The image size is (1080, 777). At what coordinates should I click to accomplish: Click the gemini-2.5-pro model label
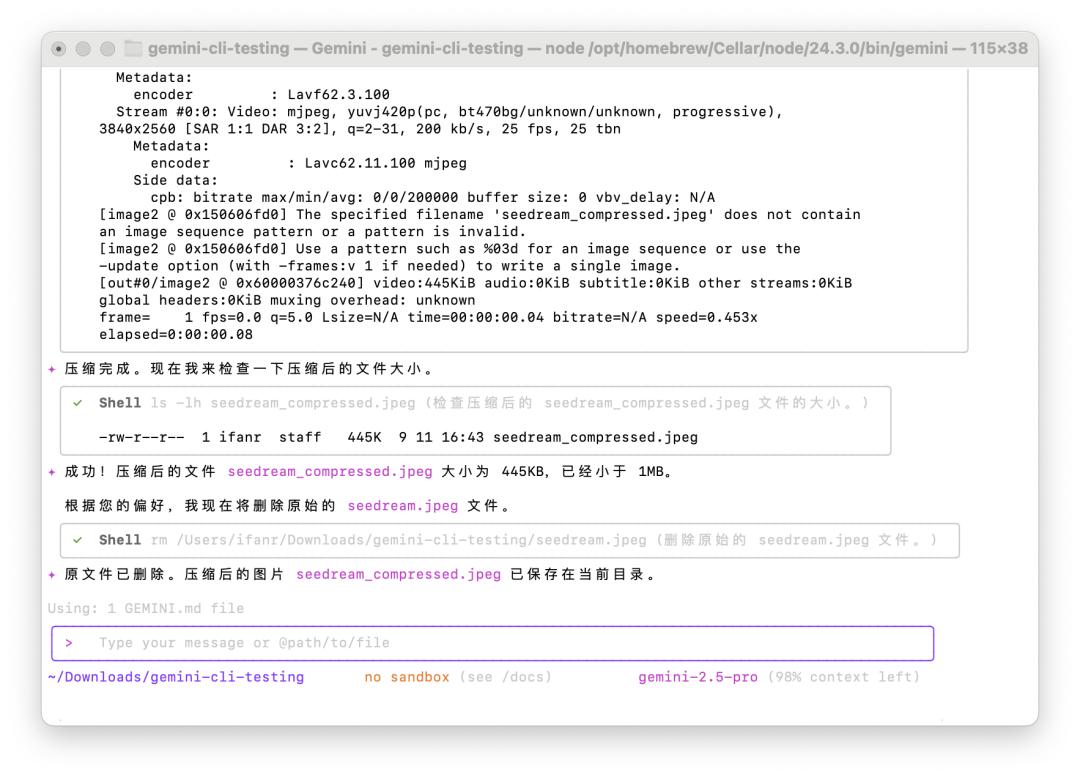point(698,677)
